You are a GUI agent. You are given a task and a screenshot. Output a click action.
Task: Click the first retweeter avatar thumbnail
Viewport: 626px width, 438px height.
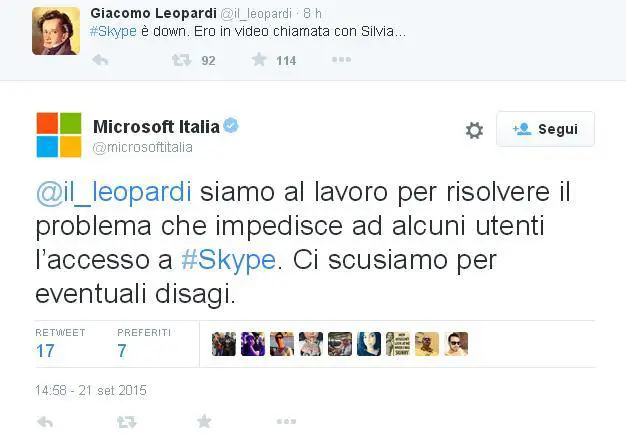225,344
